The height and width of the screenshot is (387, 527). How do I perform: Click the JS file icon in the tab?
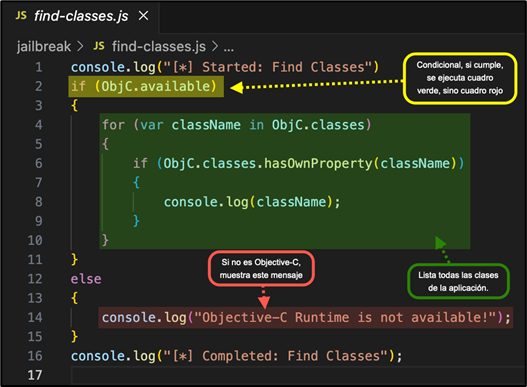pos(21,15)
